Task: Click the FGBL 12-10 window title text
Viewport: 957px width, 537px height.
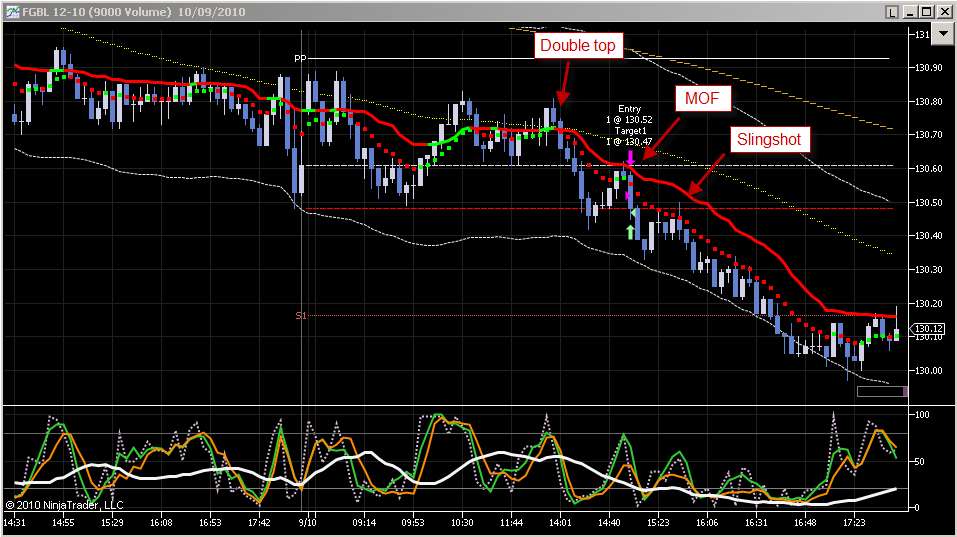Action: tap(134, 12)
